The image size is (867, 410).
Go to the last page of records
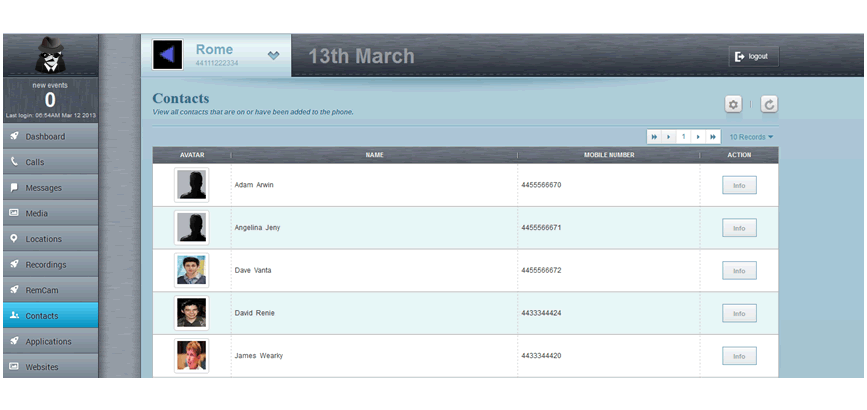pyautogui.click(x=713, y=136)
